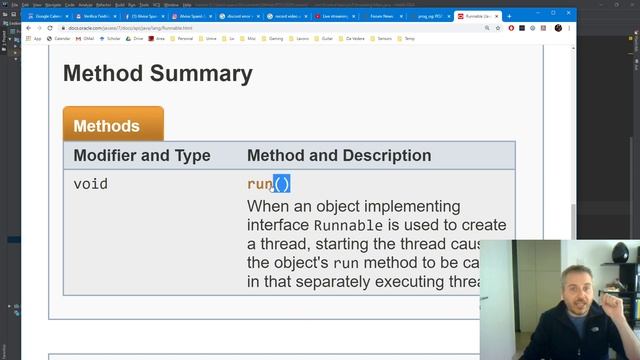Open the Area bookmark

click(156, 39)
